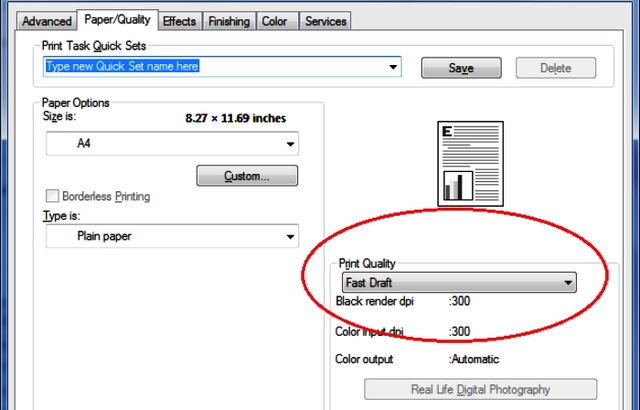Click the Color input dpi ':300' value
640x410 pixels.
coord(460,332)
